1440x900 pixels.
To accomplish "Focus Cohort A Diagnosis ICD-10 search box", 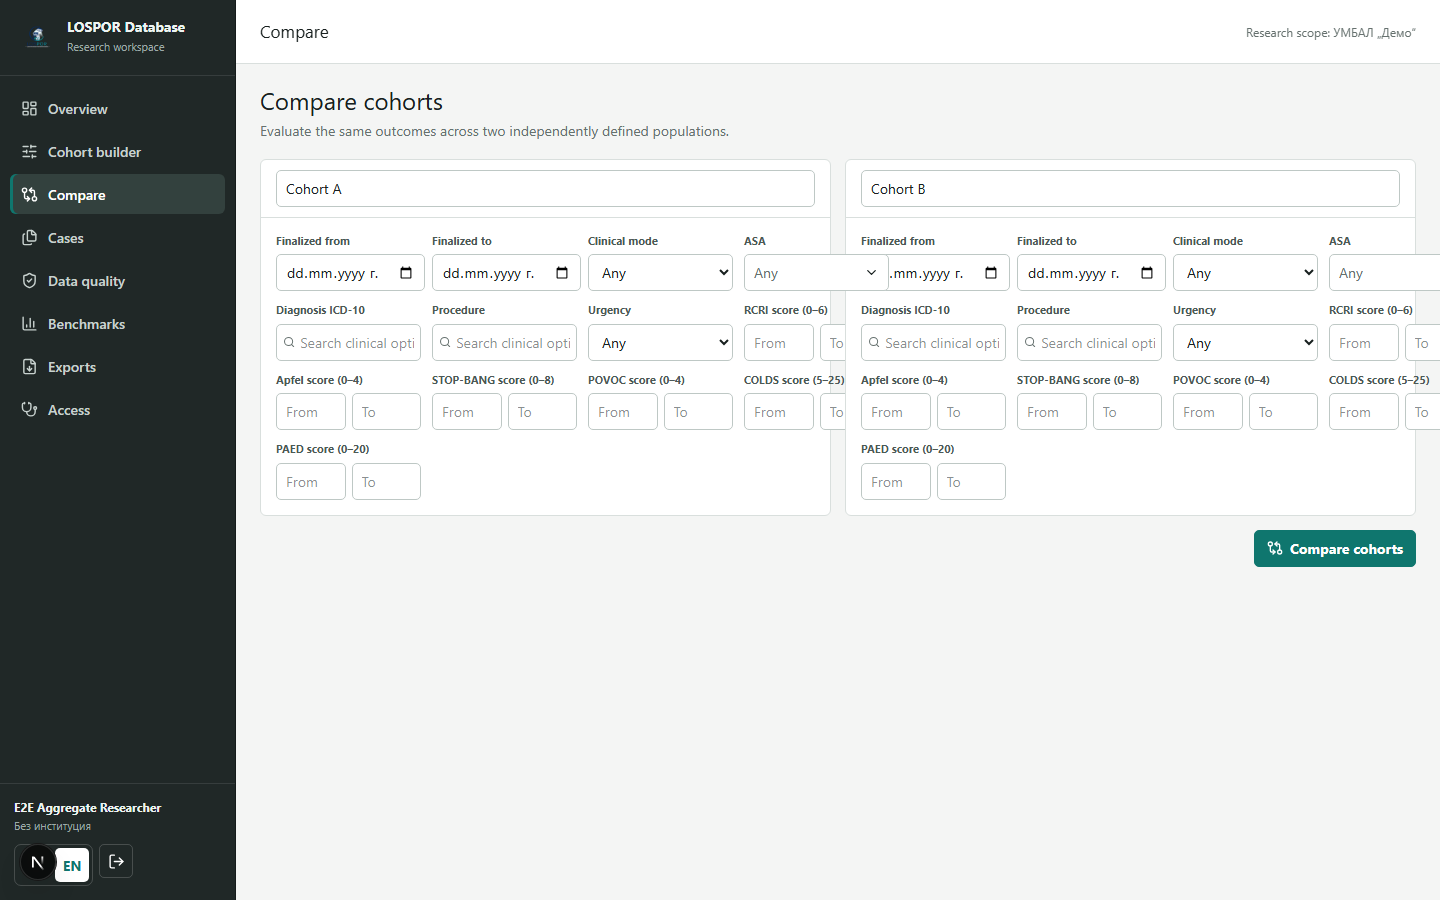I will coord(348,343).
